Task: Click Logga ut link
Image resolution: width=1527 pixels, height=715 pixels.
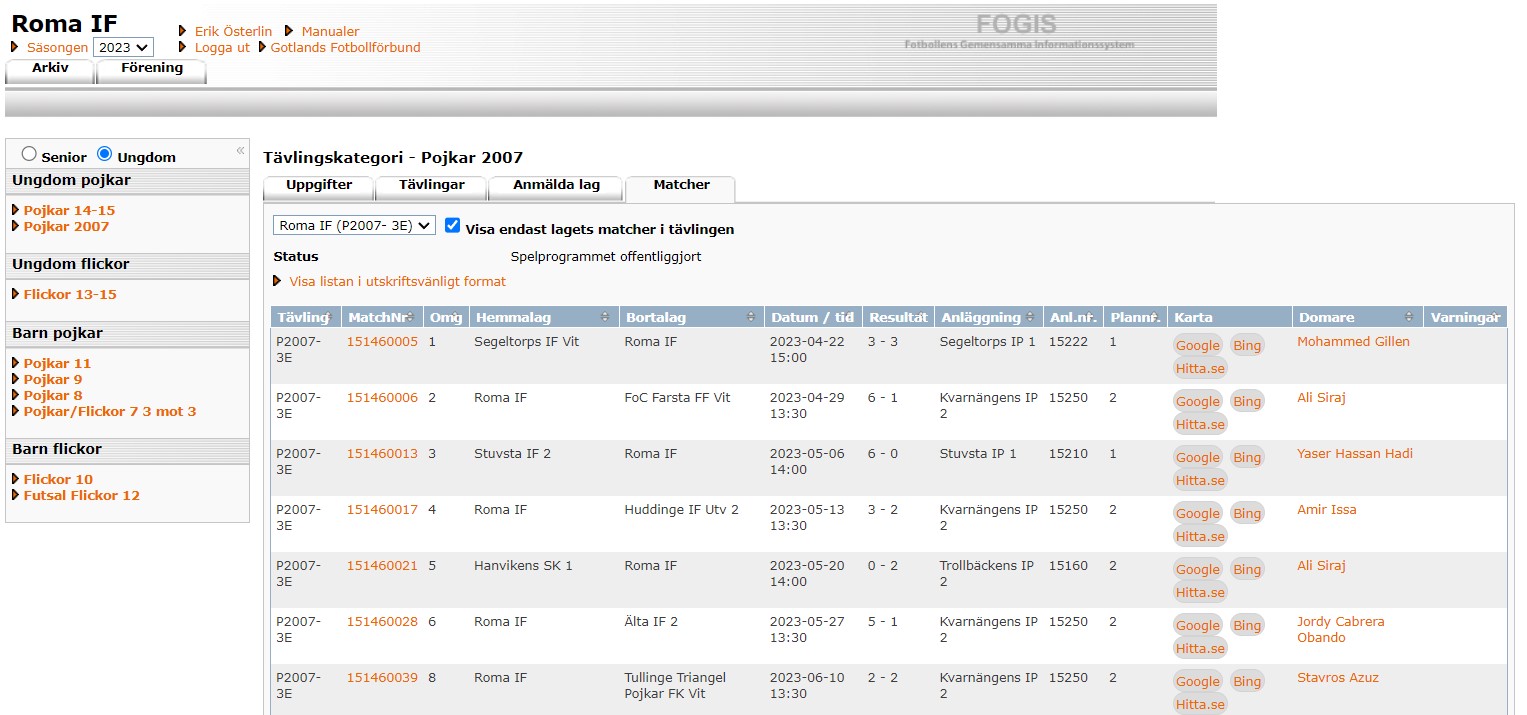Action: point(222,47)
